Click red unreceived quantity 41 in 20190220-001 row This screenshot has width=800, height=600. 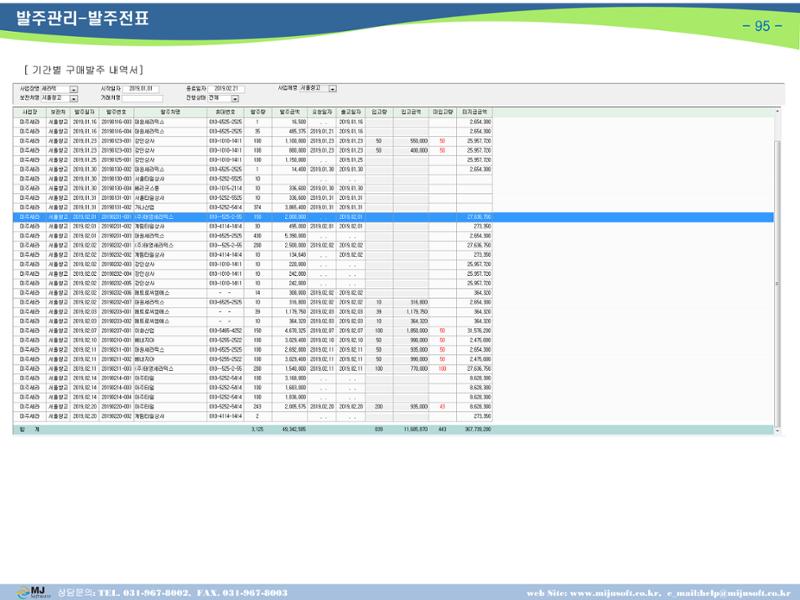tap(442, 407)
